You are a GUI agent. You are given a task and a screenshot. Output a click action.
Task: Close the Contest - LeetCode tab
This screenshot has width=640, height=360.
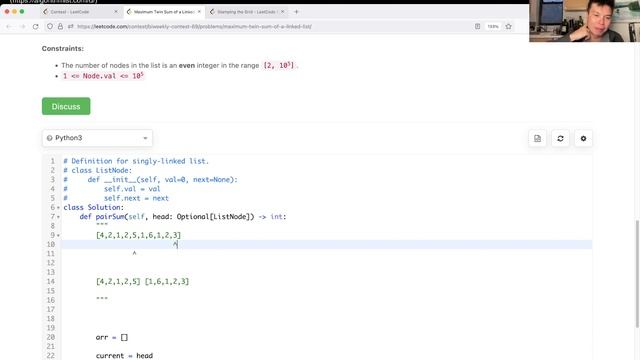point(116,12)
